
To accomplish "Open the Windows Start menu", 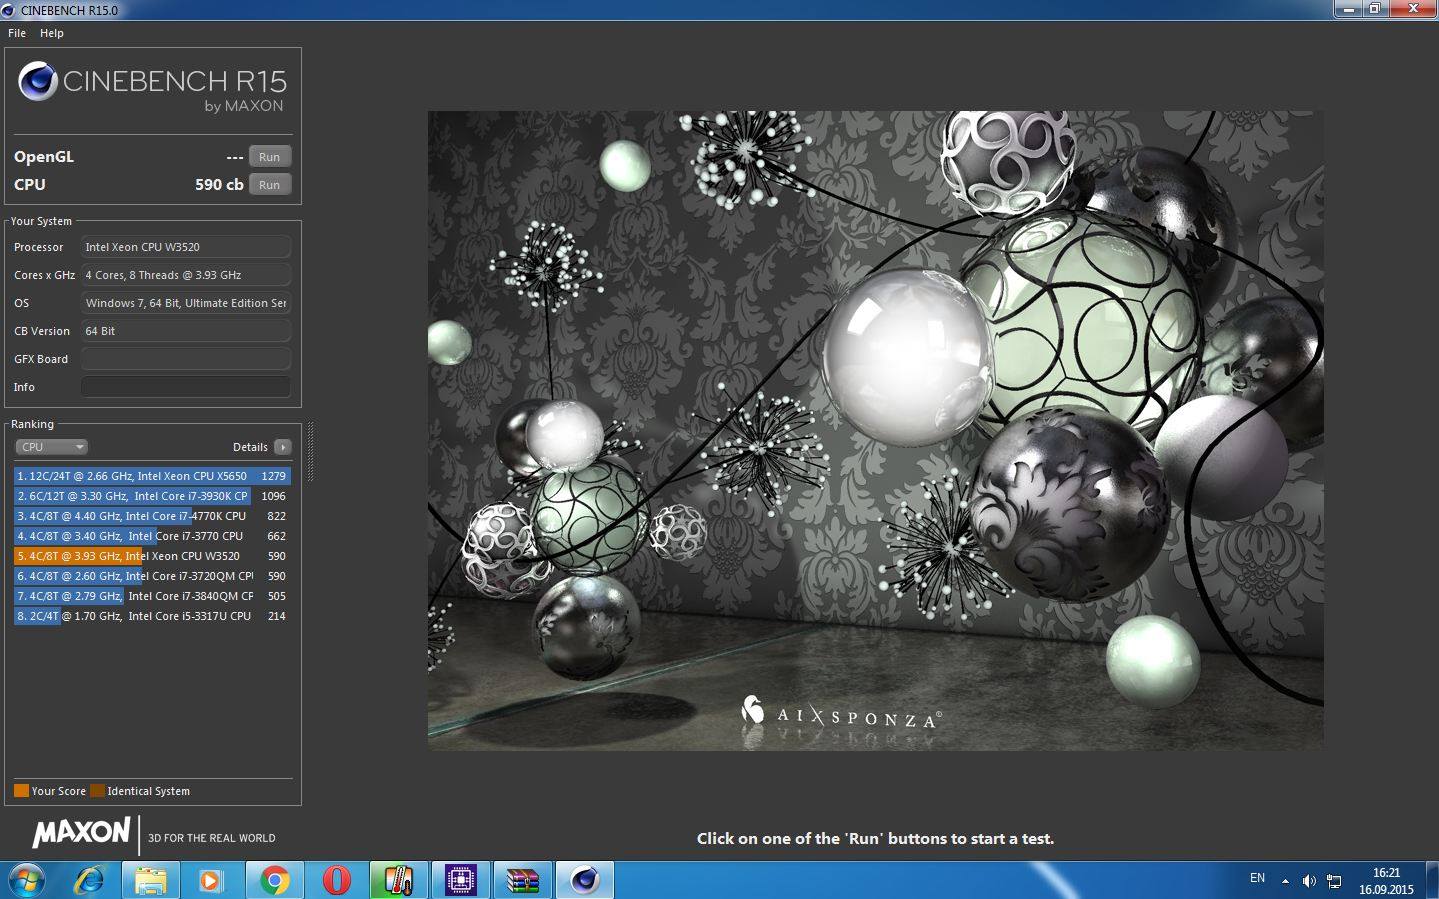I will click(27, 880).
